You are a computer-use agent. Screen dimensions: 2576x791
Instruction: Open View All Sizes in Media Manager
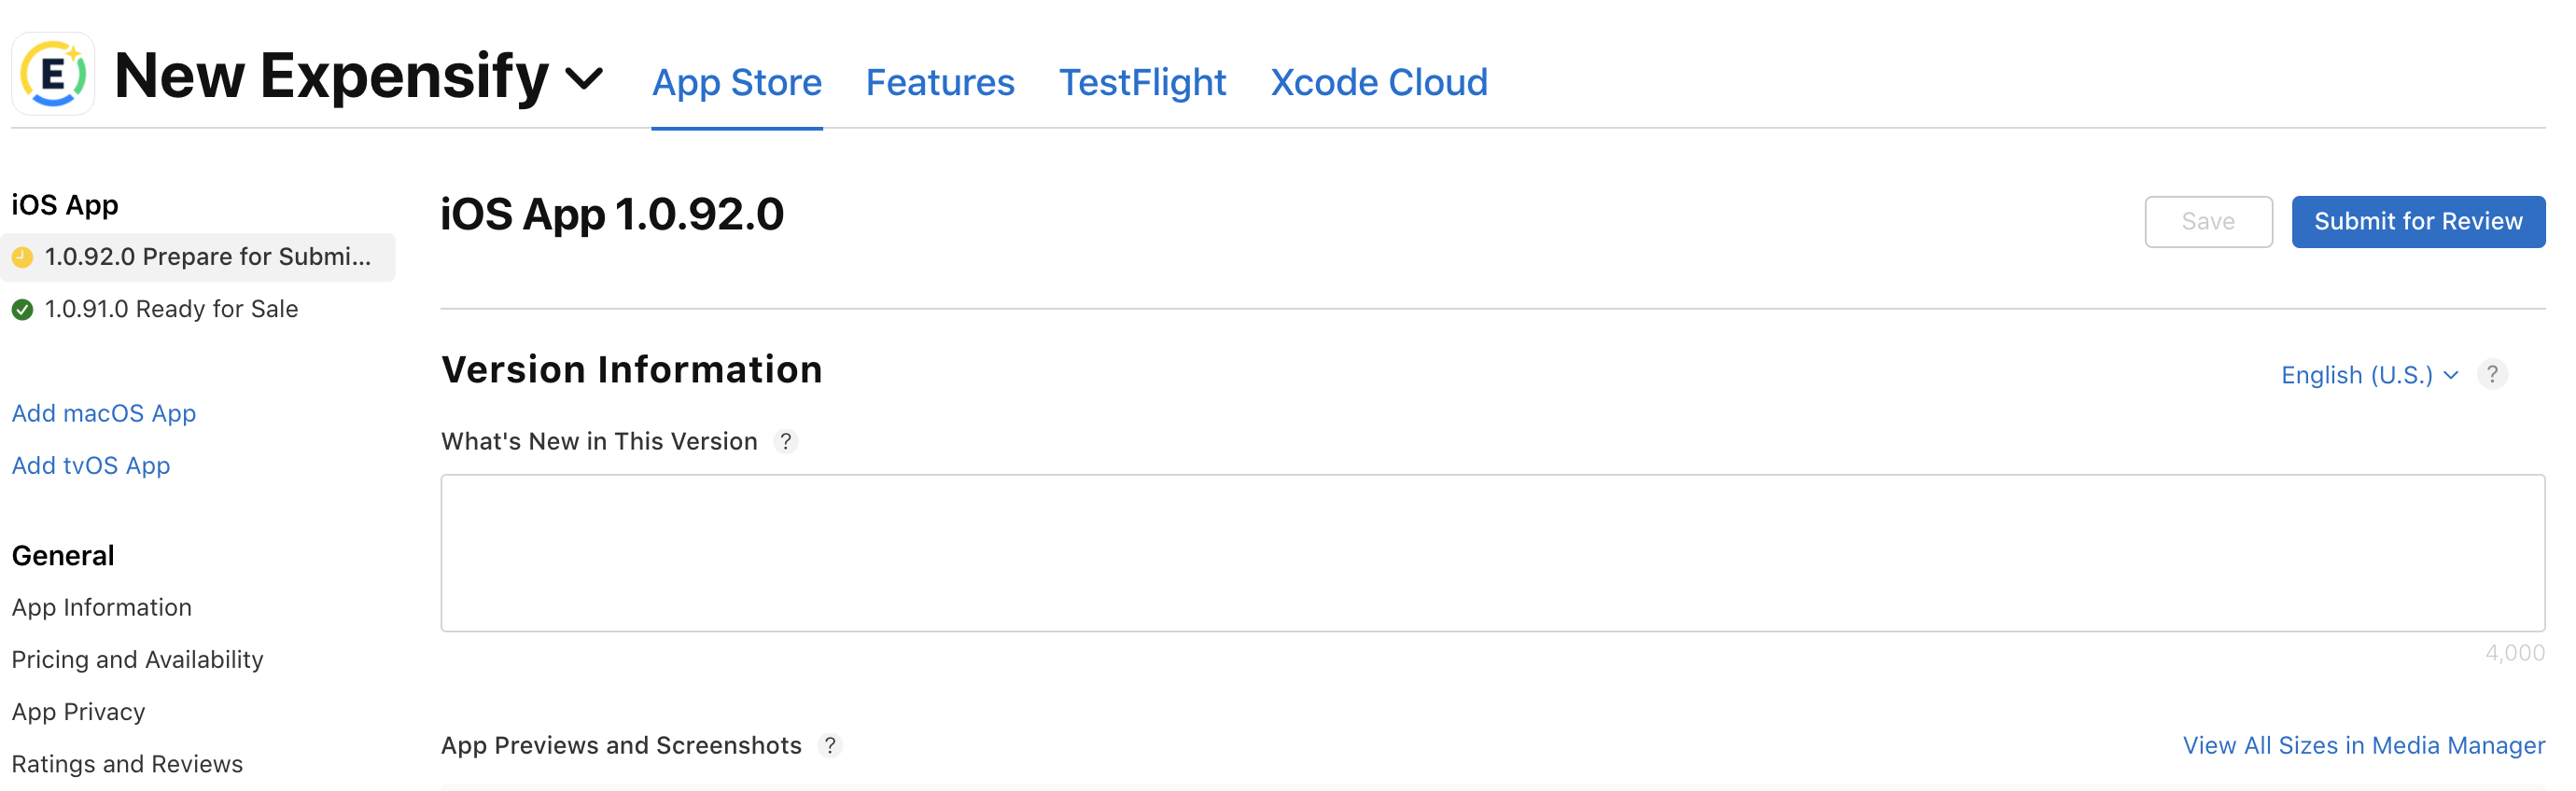coord(2364,745)
